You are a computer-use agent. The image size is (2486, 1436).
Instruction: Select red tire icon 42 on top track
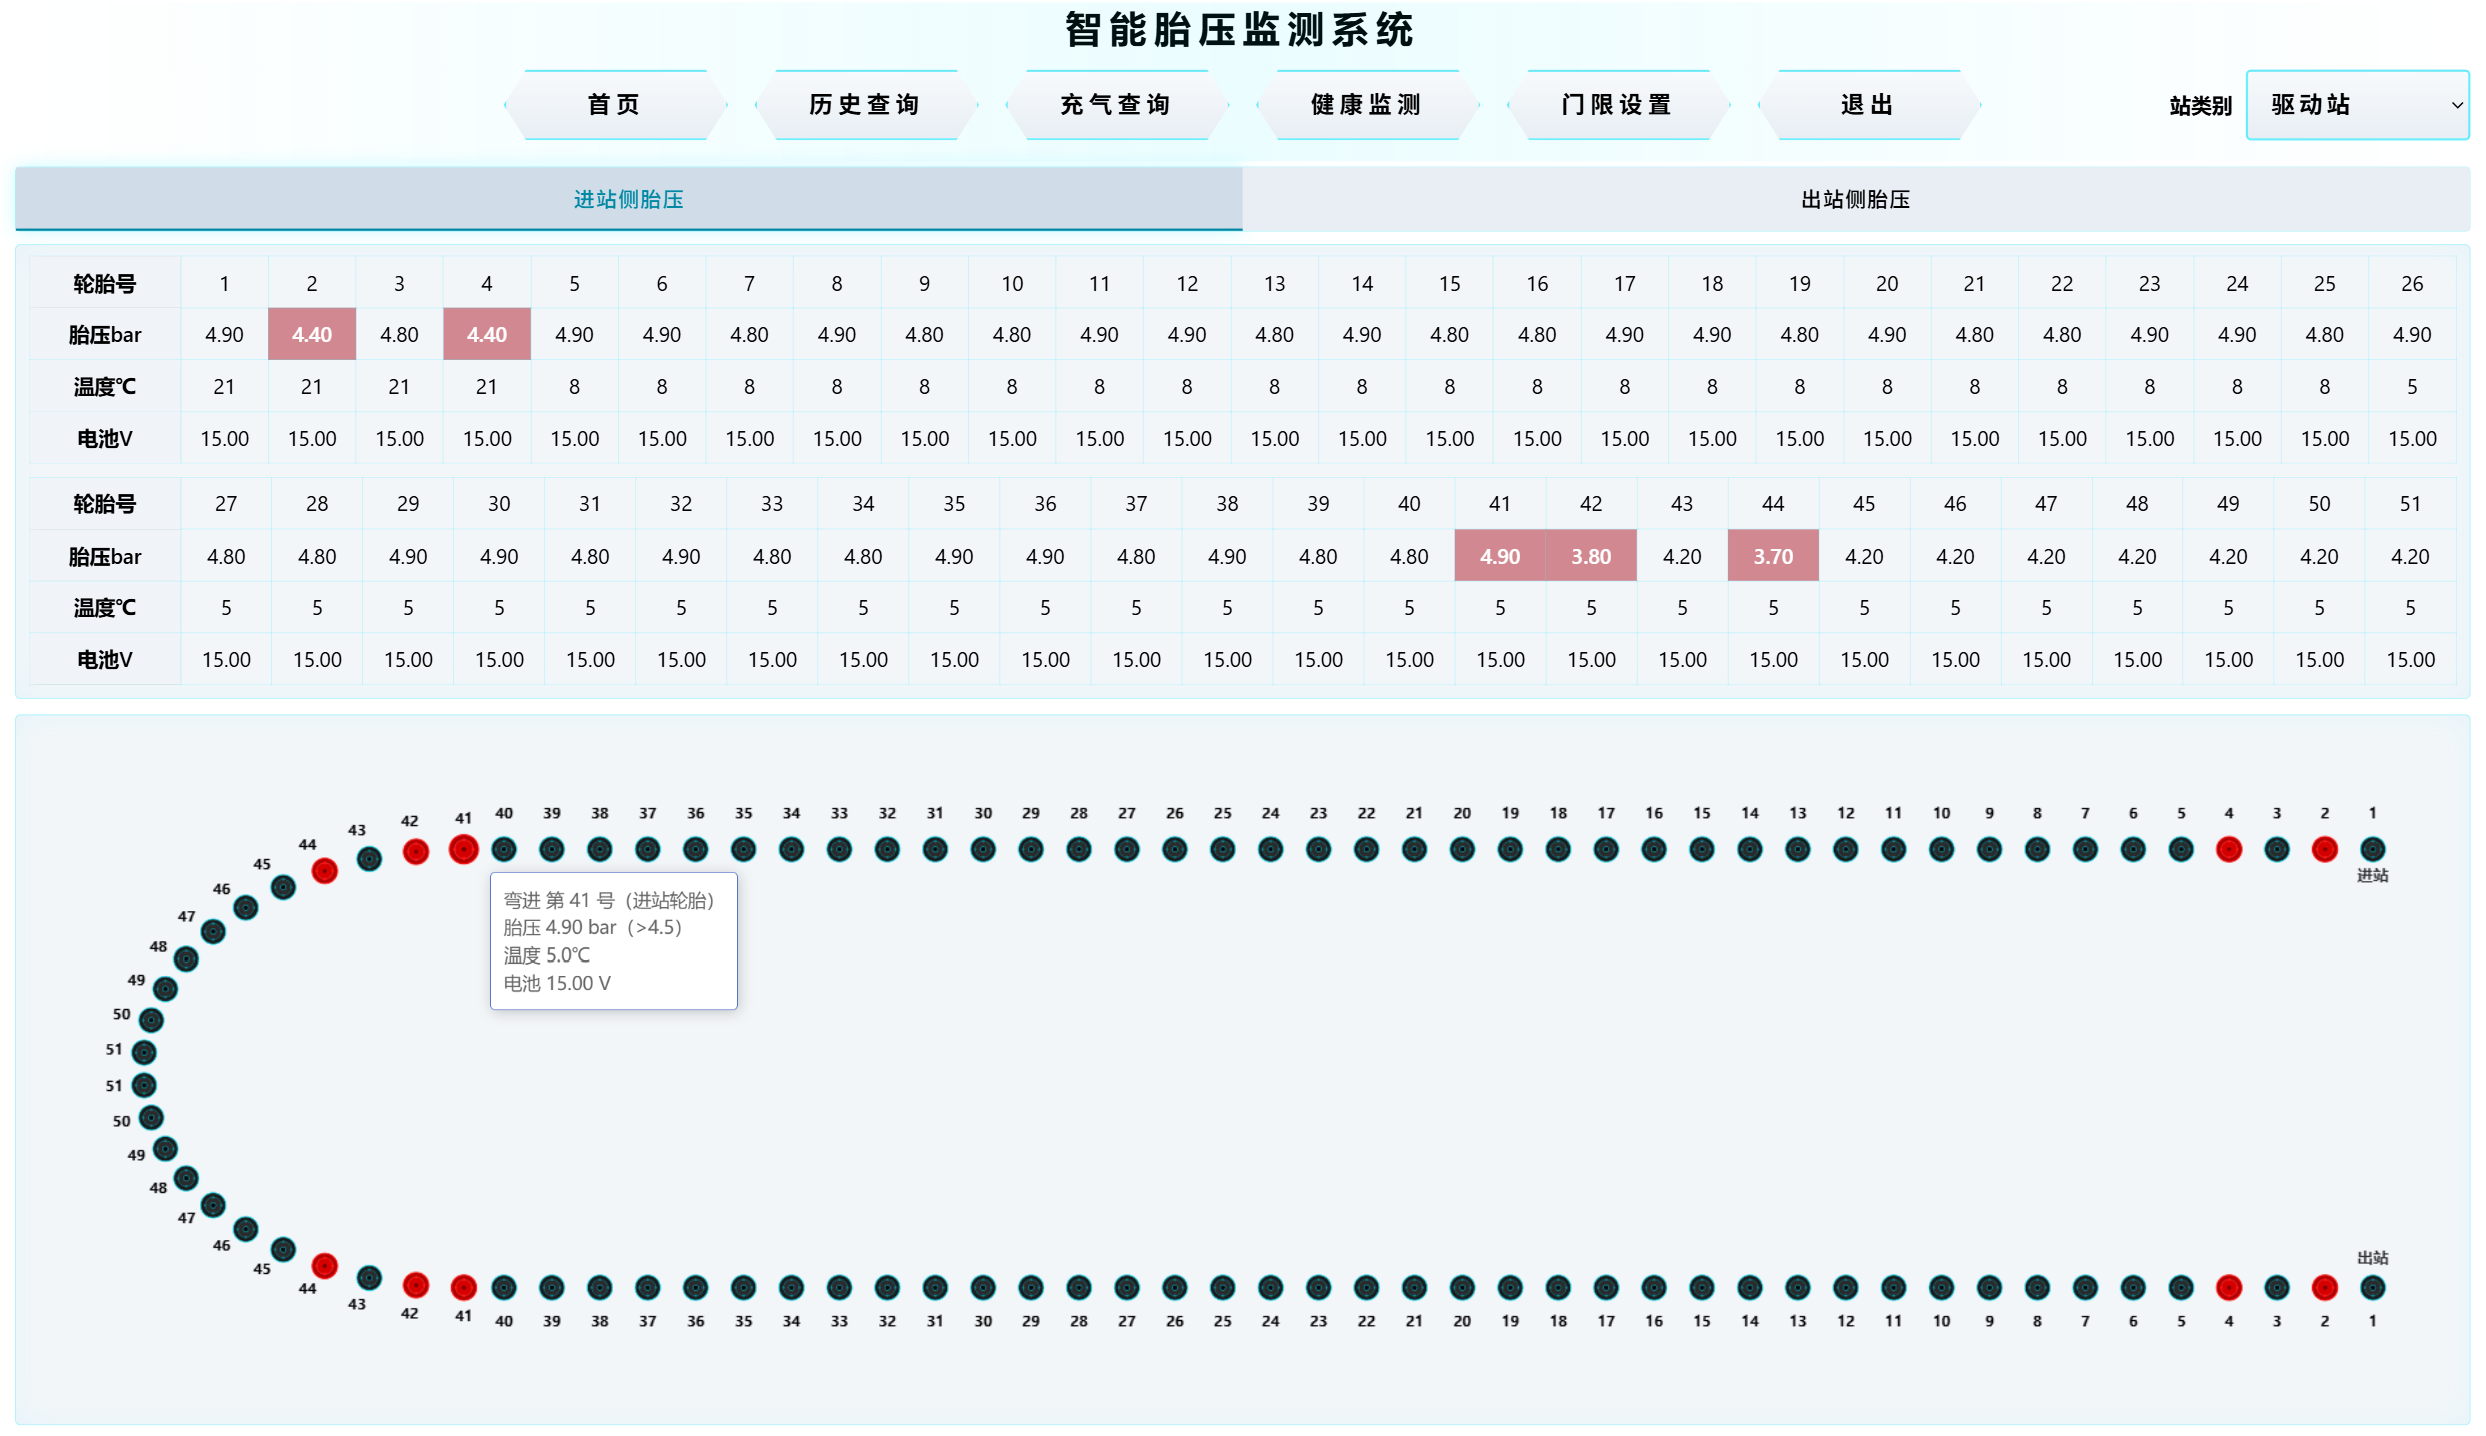click(416, 851)
